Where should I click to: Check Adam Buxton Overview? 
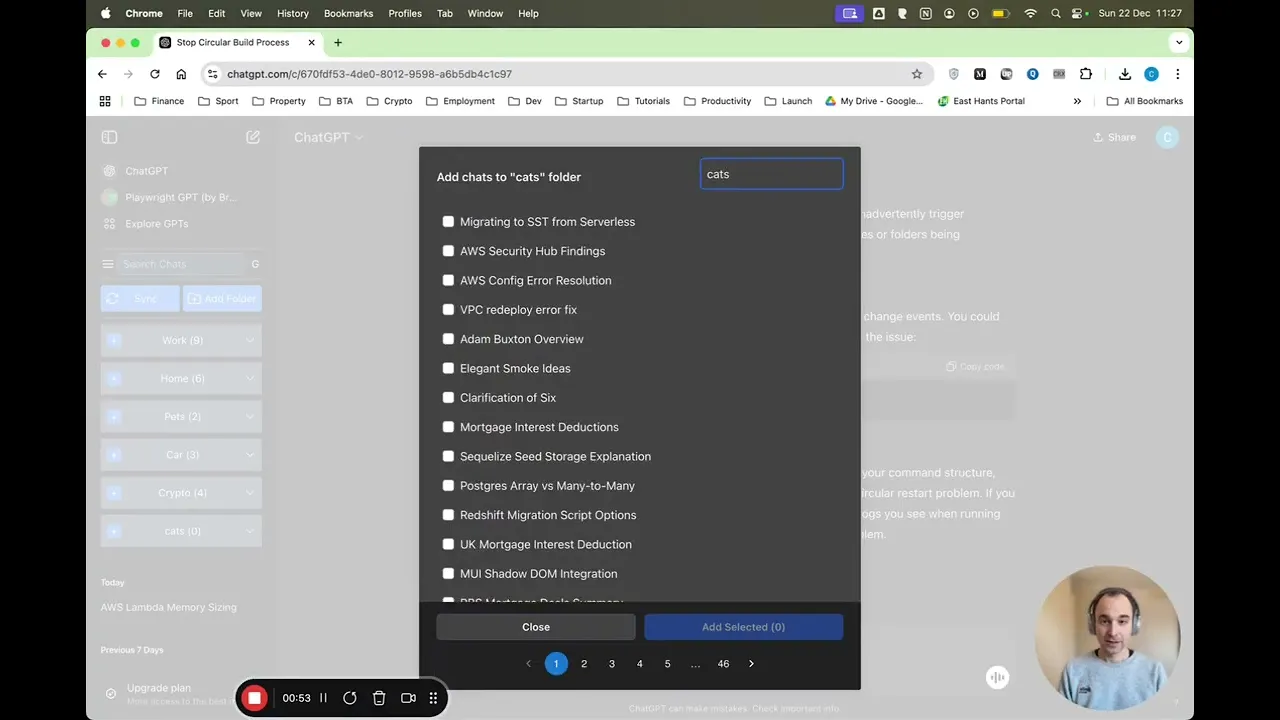pyautogui.click(x=448, y=339)
